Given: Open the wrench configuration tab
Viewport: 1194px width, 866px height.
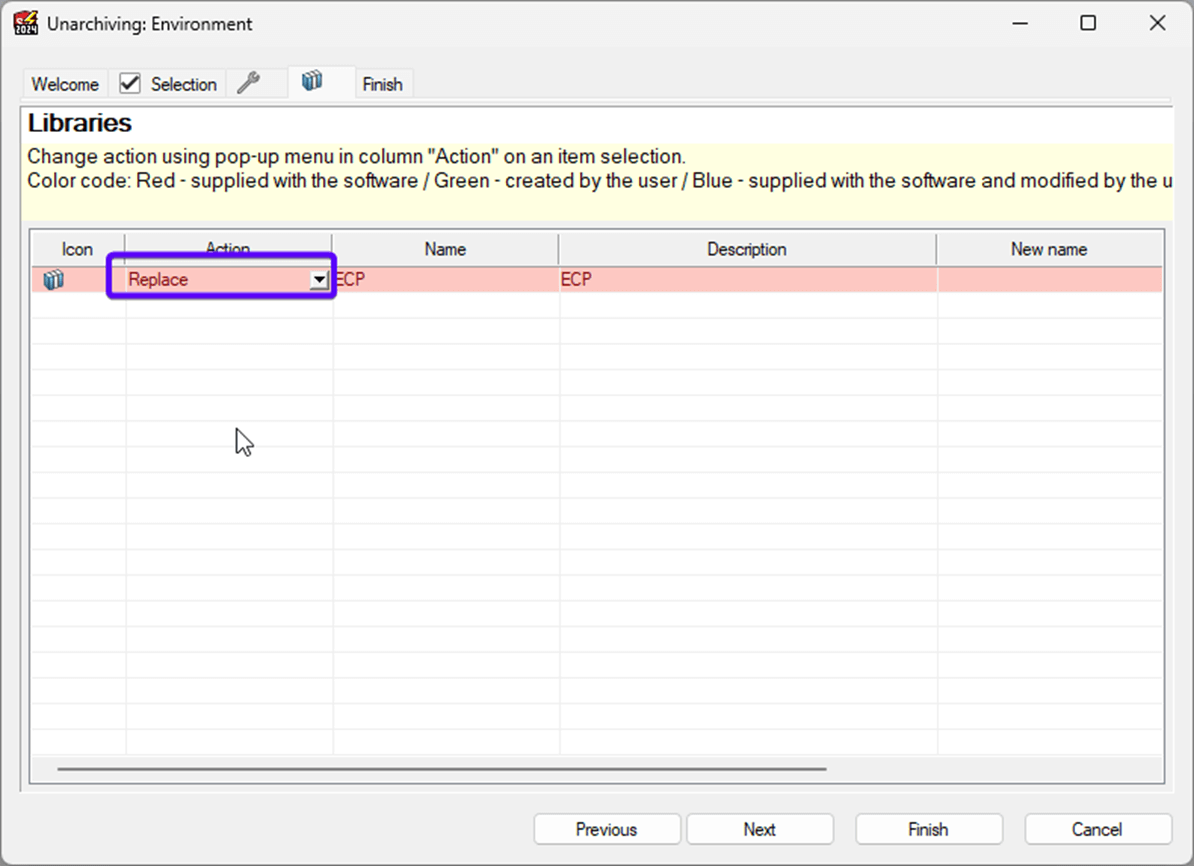Looking at the screenshot, I should pyautogui.click(x=248, y=82).
